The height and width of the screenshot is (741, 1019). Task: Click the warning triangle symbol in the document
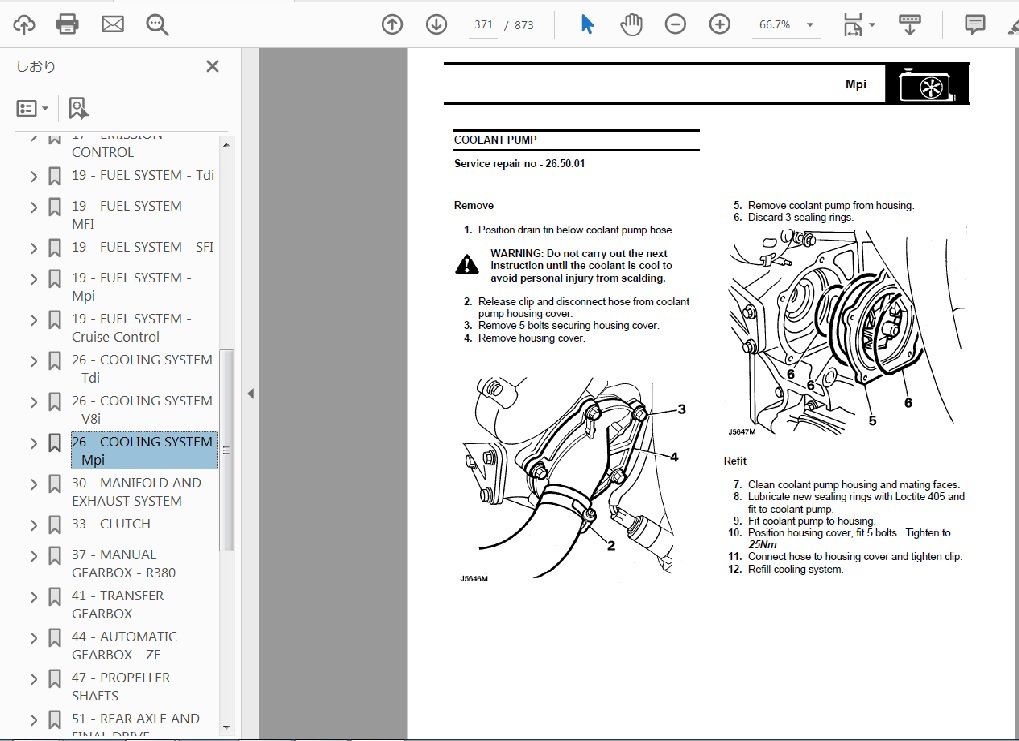[x=467, y=265]
